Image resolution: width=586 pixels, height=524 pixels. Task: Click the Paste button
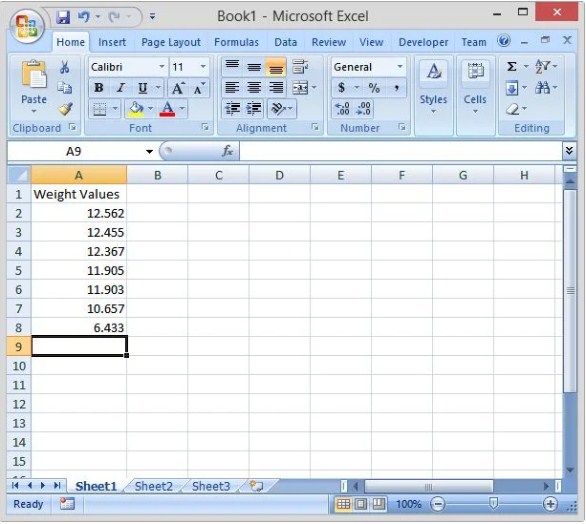click(x=34, y=86)
